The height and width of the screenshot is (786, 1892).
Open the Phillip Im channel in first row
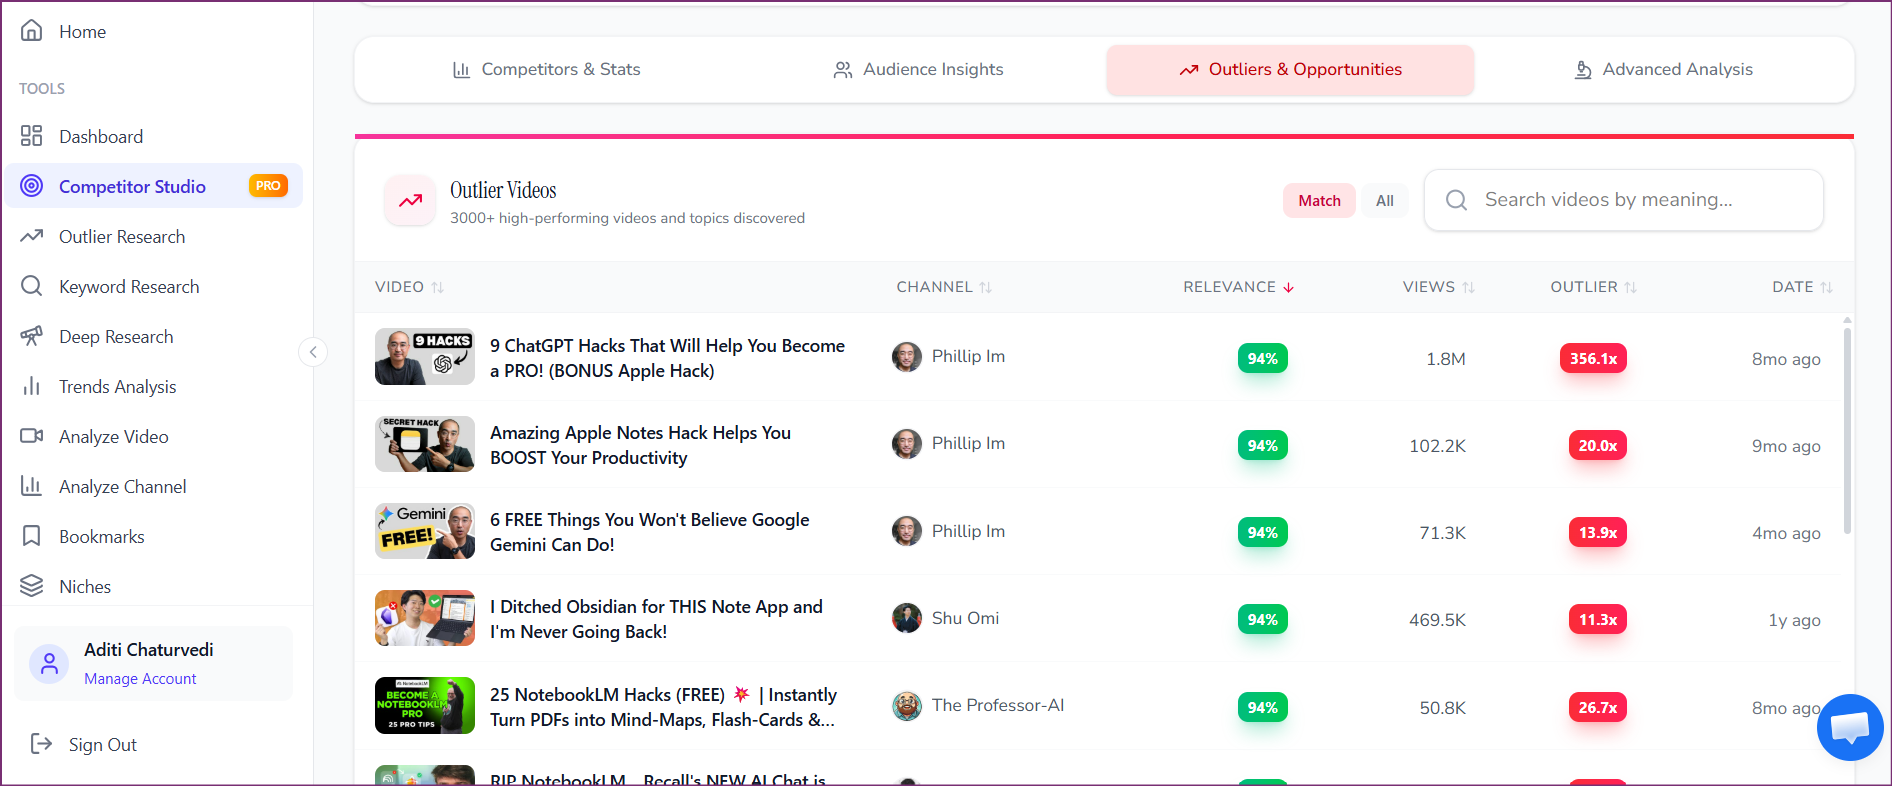967,356
